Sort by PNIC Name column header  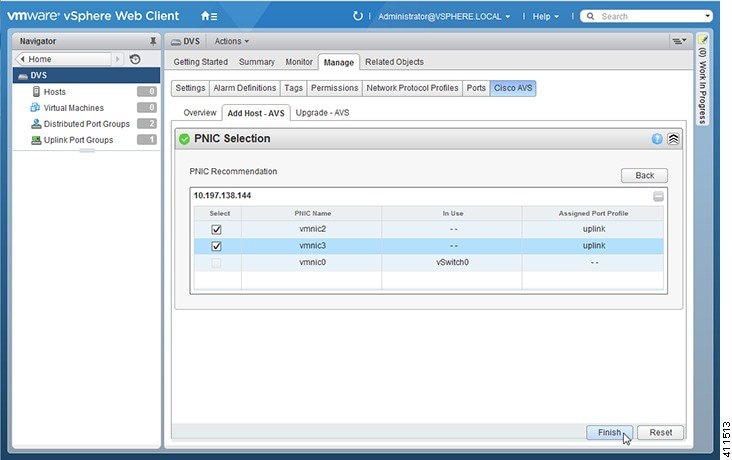tap(312, 213)
